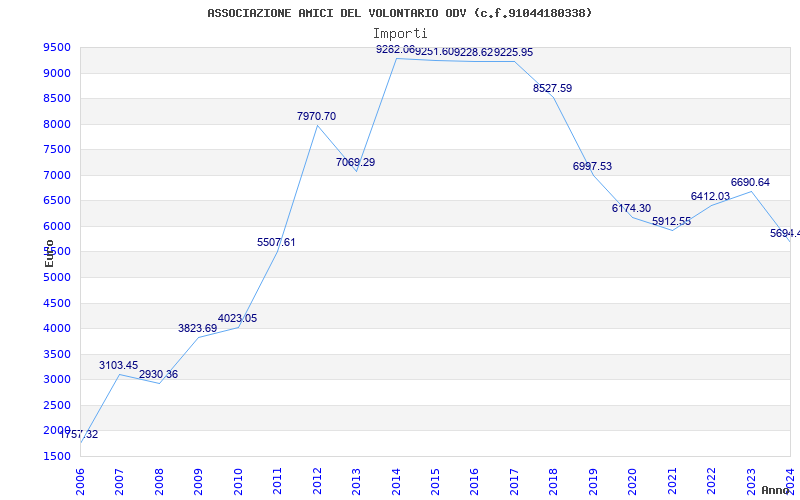Click the x-axis year 2018
Screen dimensions: 800x500
554,482
